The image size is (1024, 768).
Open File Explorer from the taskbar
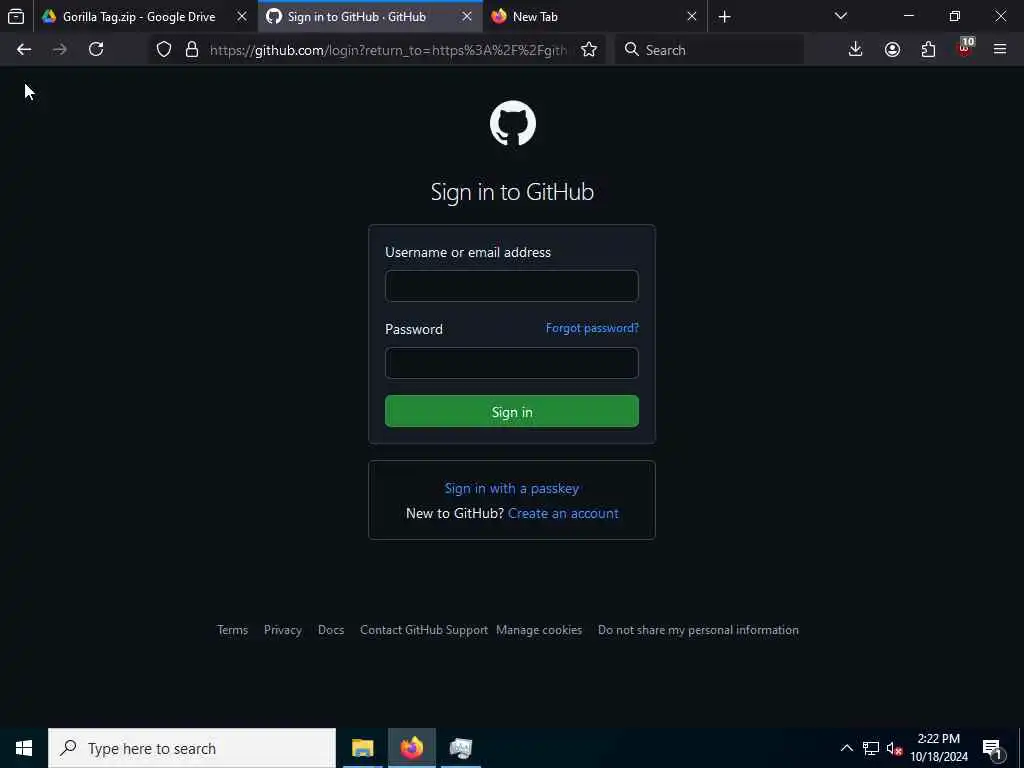pyautogui.click(x=362, y=748)
